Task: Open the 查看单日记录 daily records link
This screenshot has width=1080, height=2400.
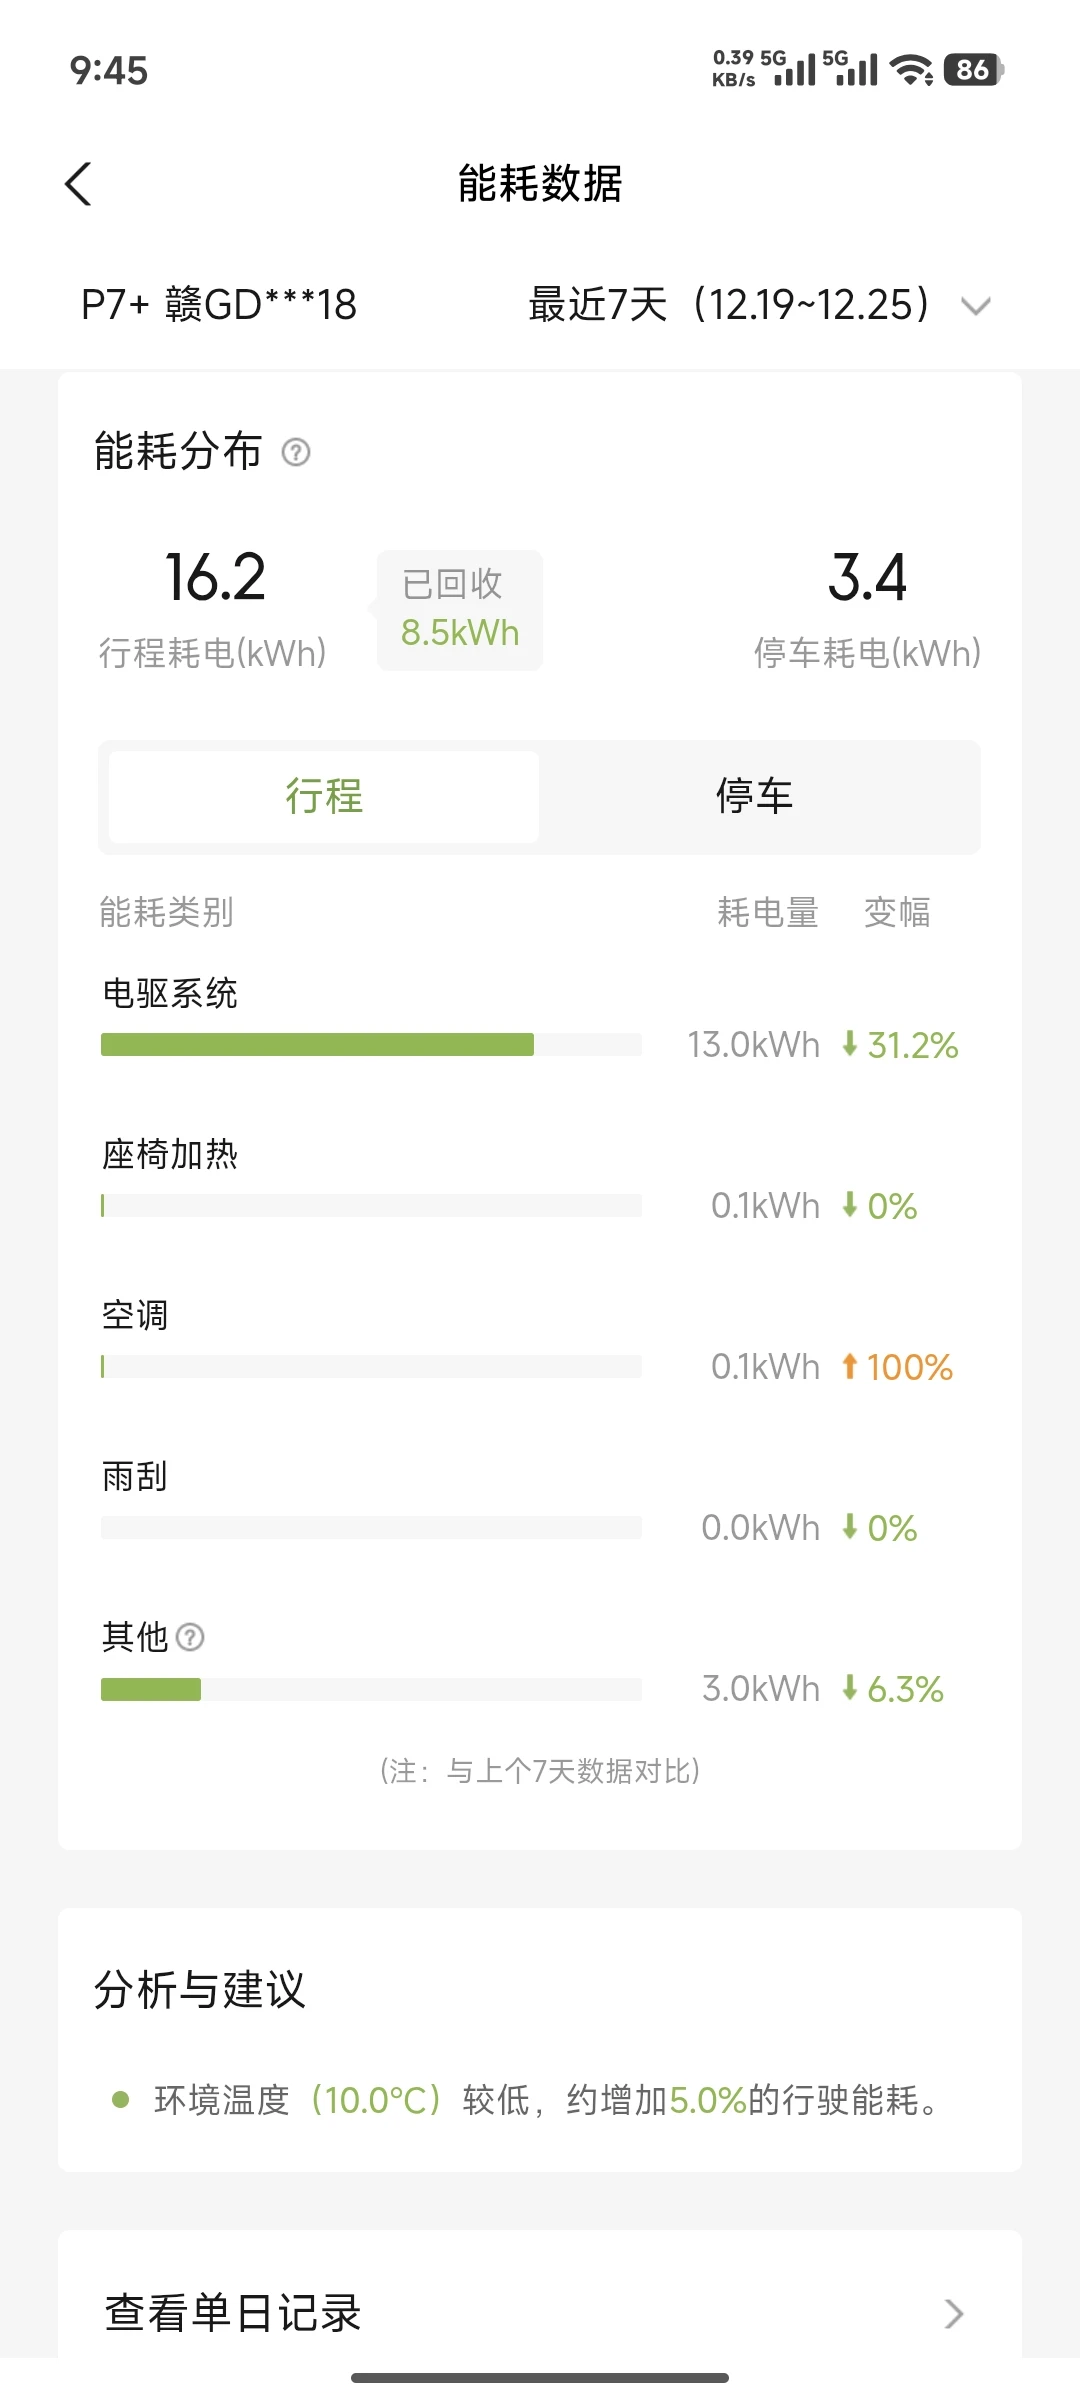Action: [233, 2313]
